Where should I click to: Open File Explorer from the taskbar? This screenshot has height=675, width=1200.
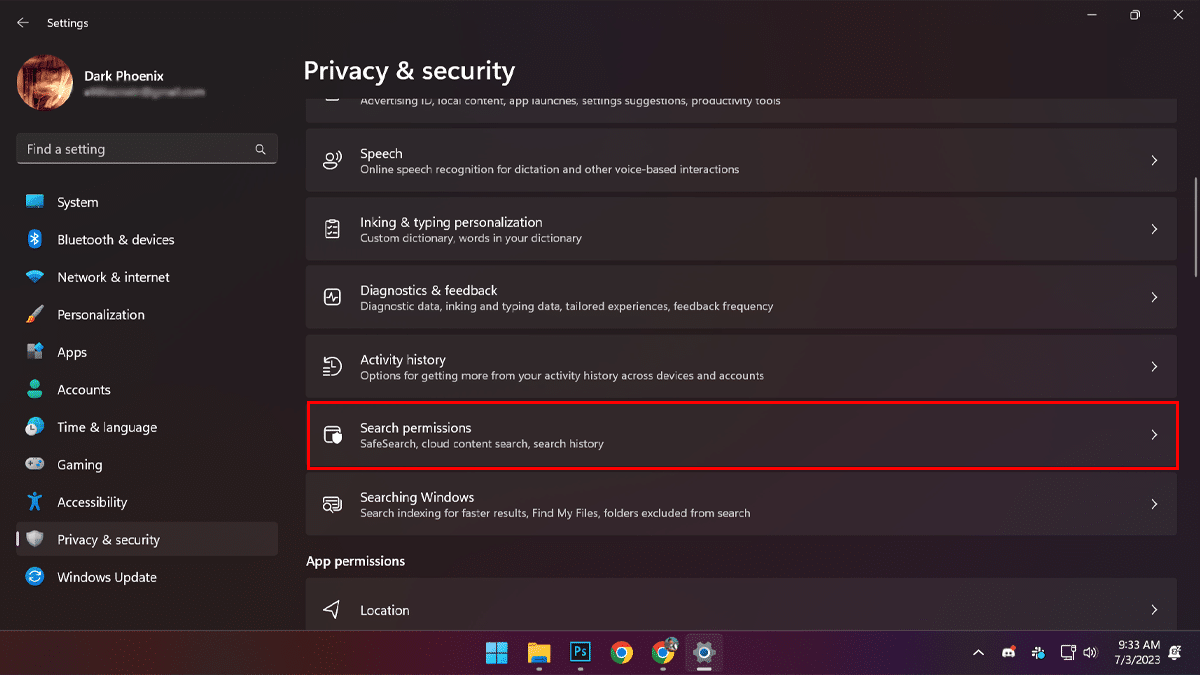[539, 653]
